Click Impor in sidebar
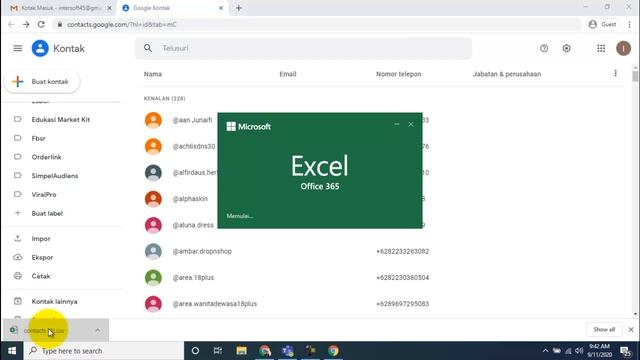This screenshot has width=640, height=360. click(41, 239)
